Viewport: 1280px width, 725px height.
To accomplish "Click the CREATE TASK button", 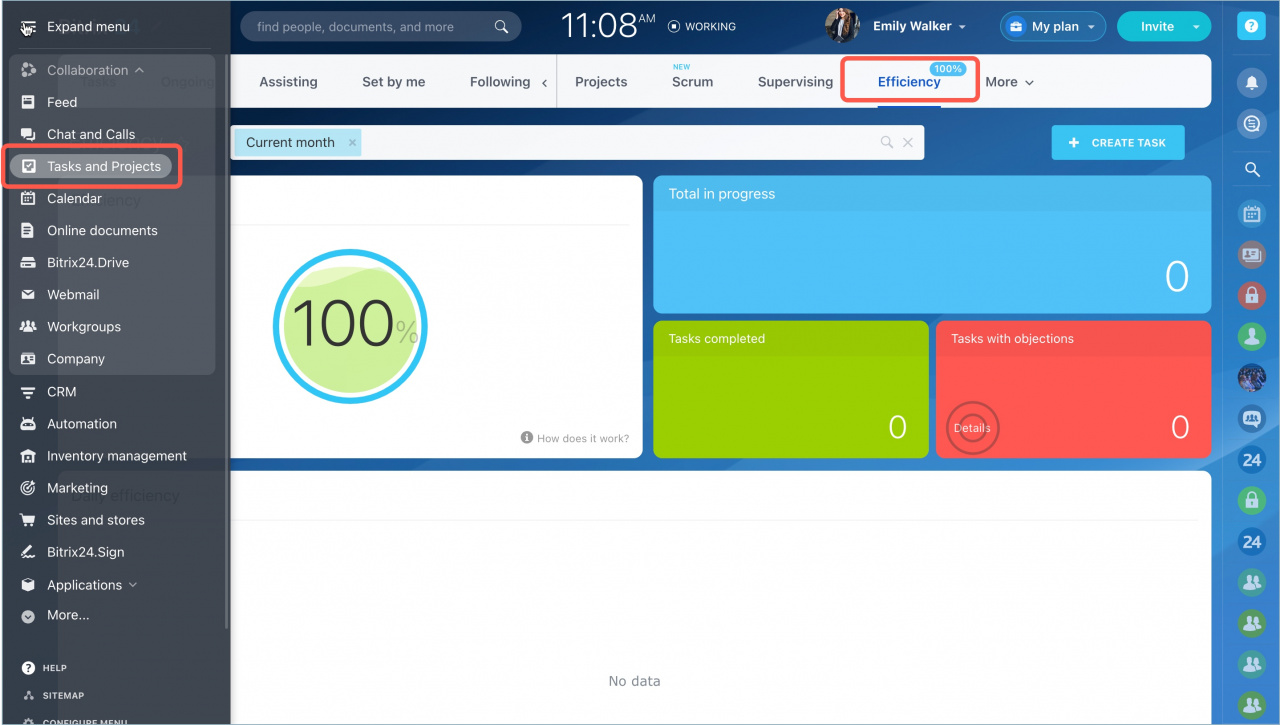I will [x=1117, y=142].
